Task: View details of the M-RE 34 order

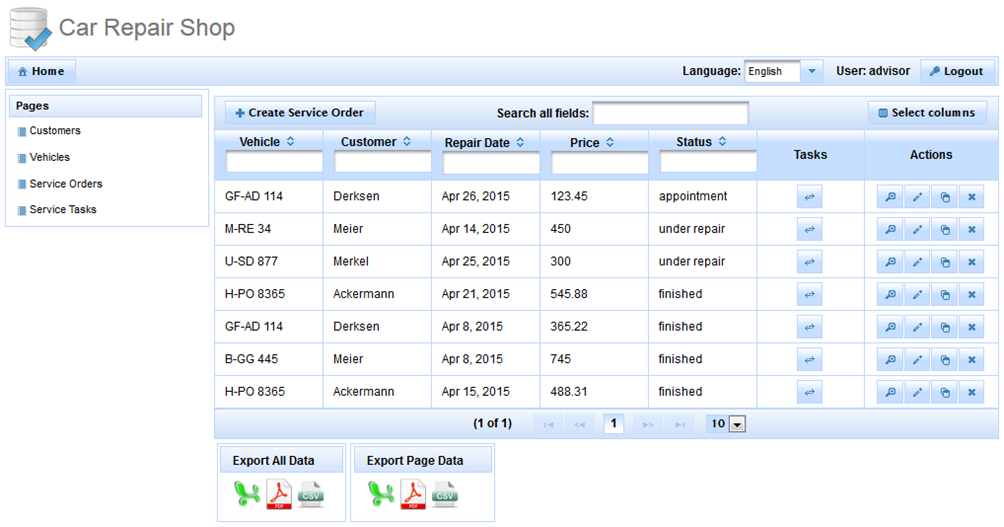Action: [x=890, y=229]
